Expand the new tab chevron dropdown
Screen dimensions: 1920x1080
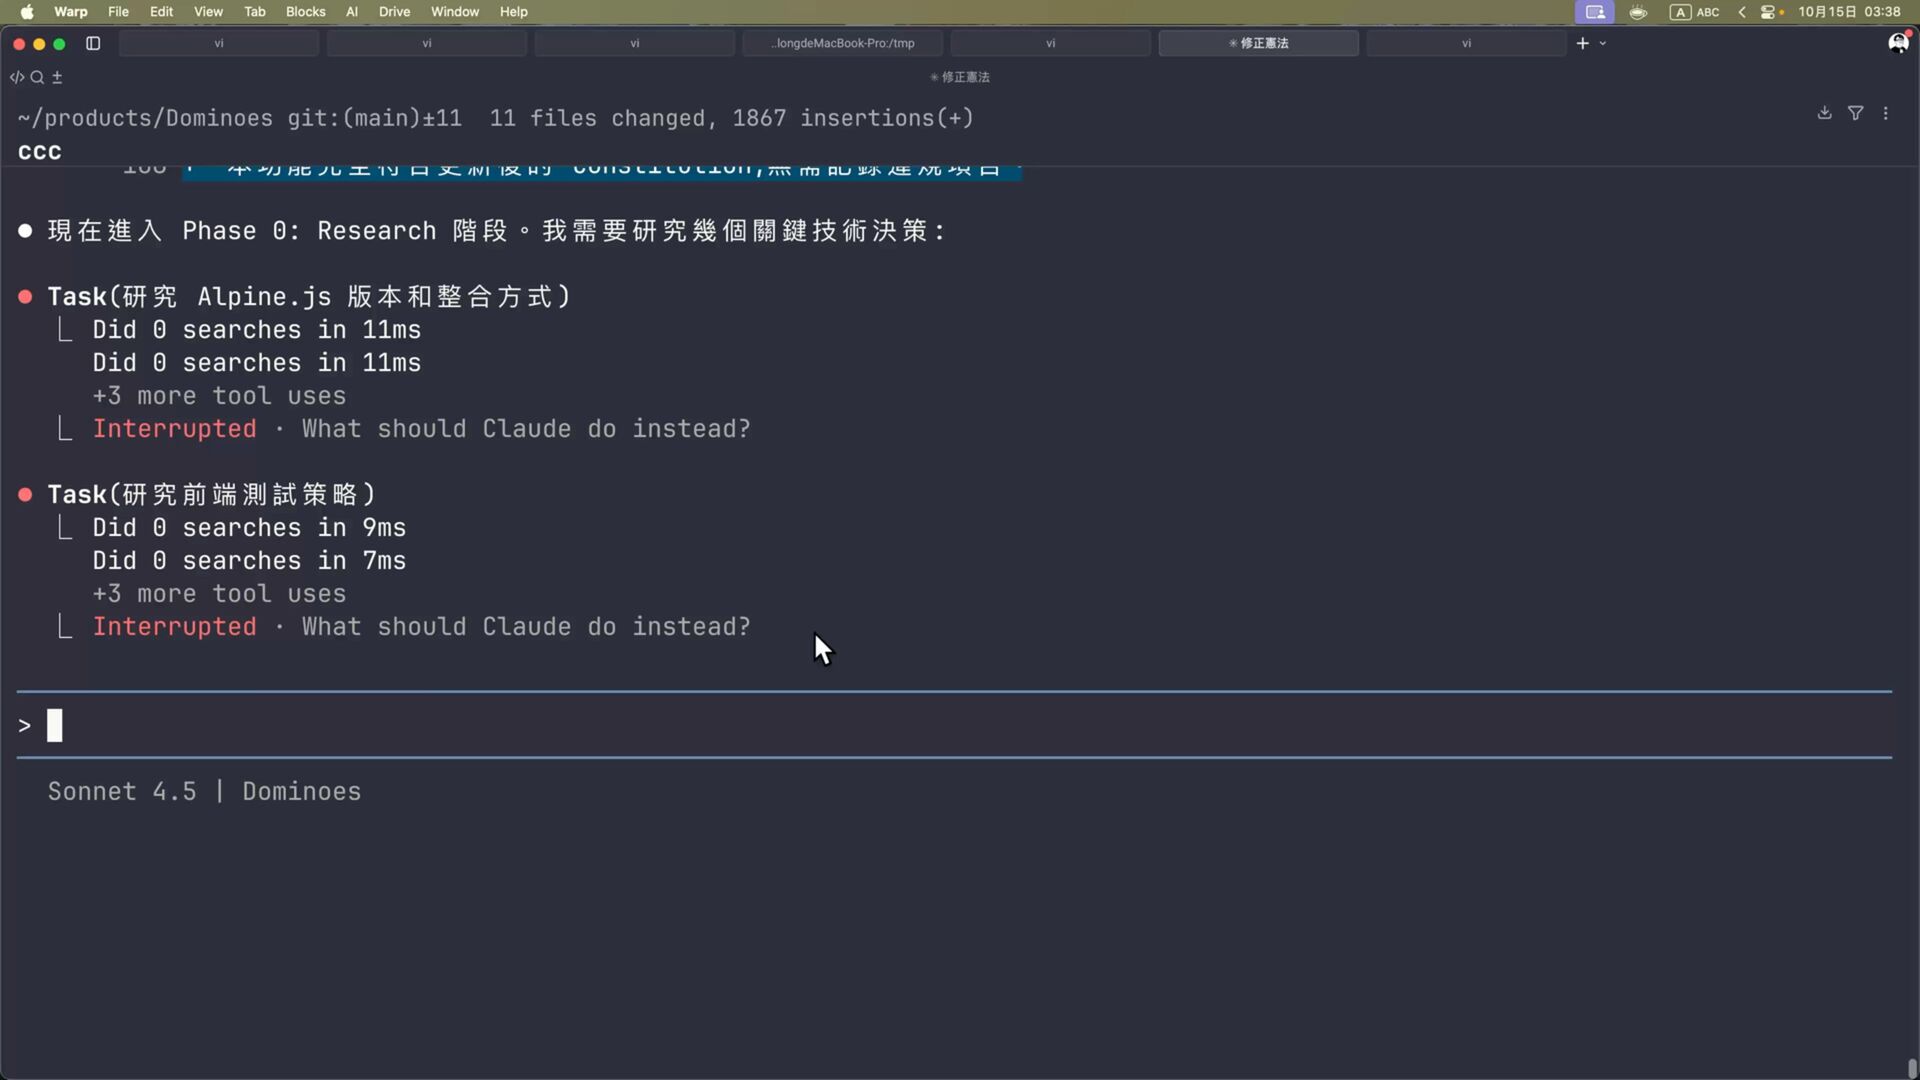[x=1603, y=43]
